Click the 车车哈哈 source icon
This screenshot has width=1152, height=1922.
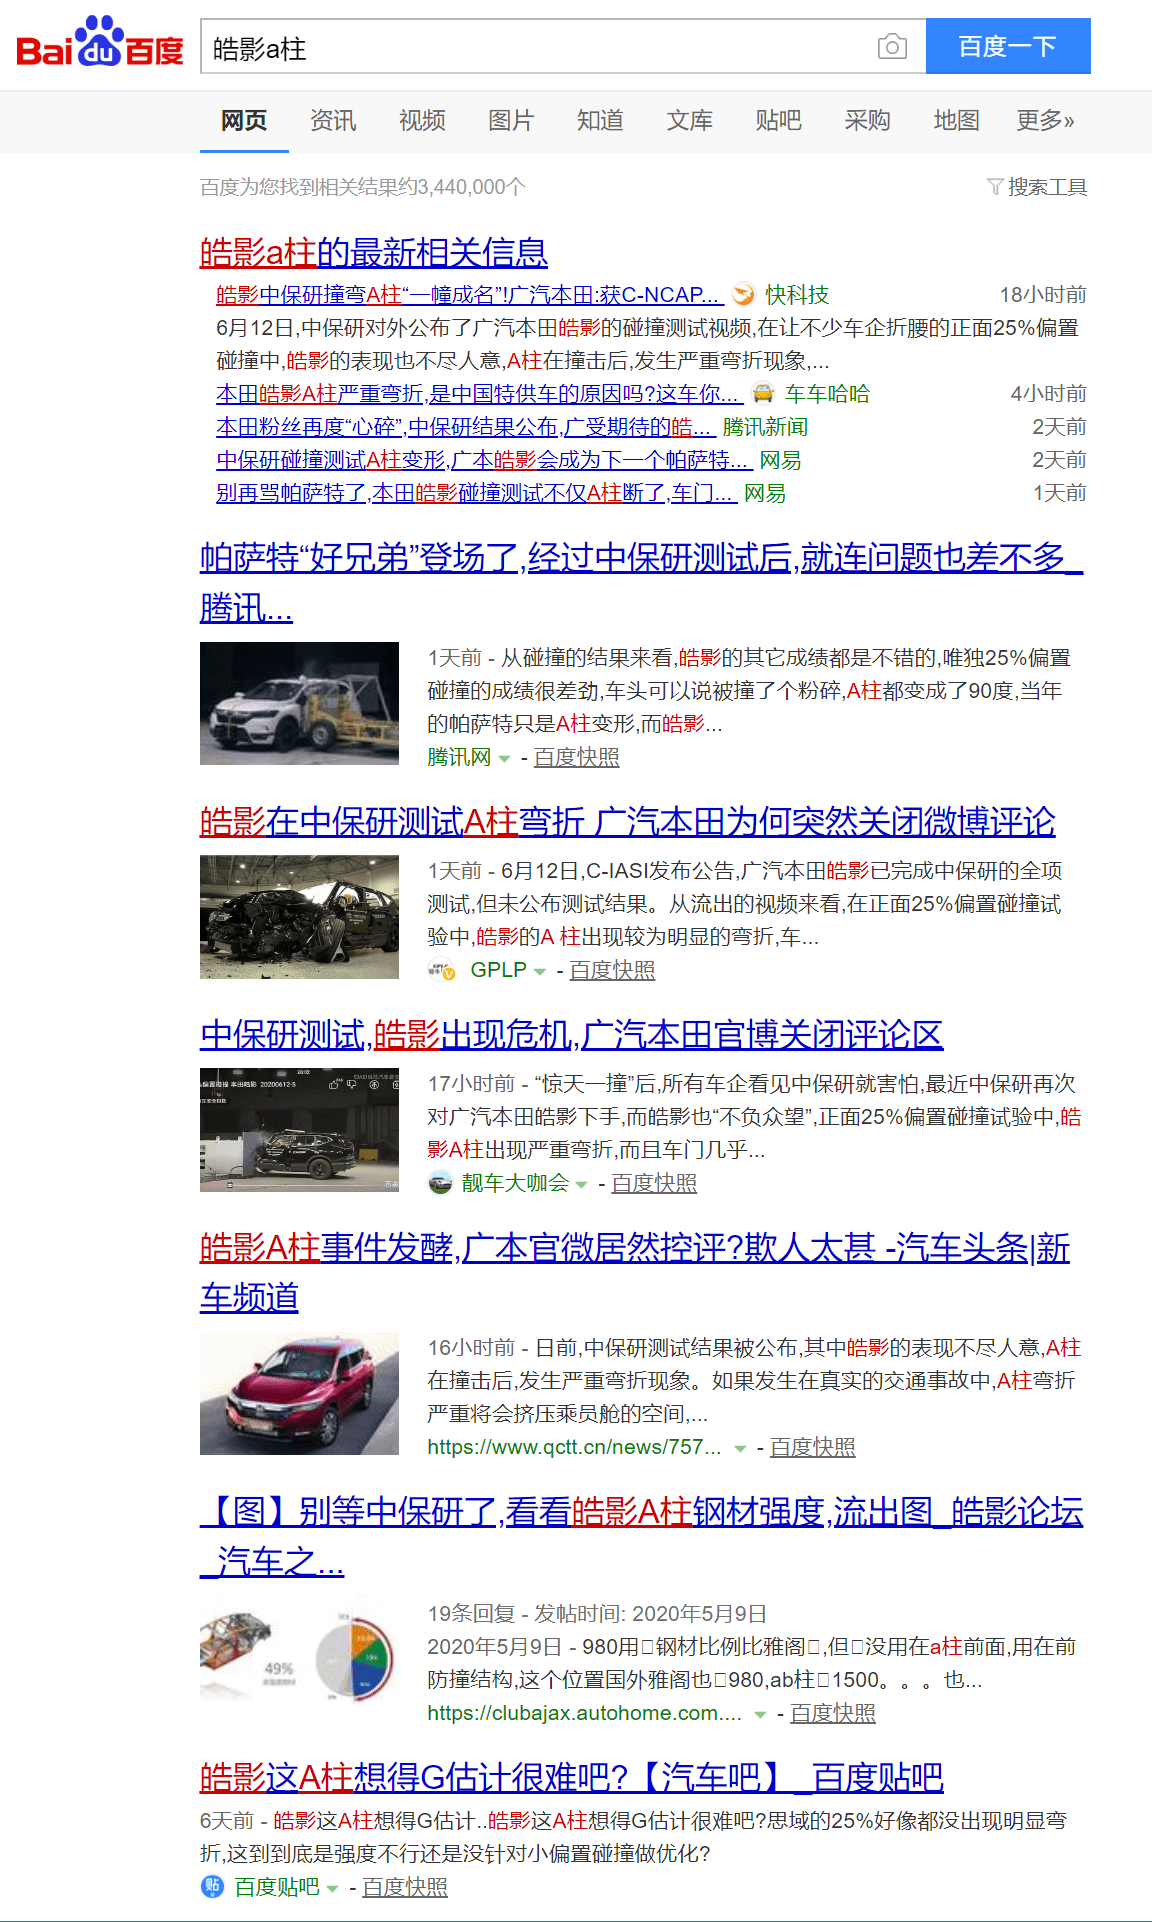(763, 393)
